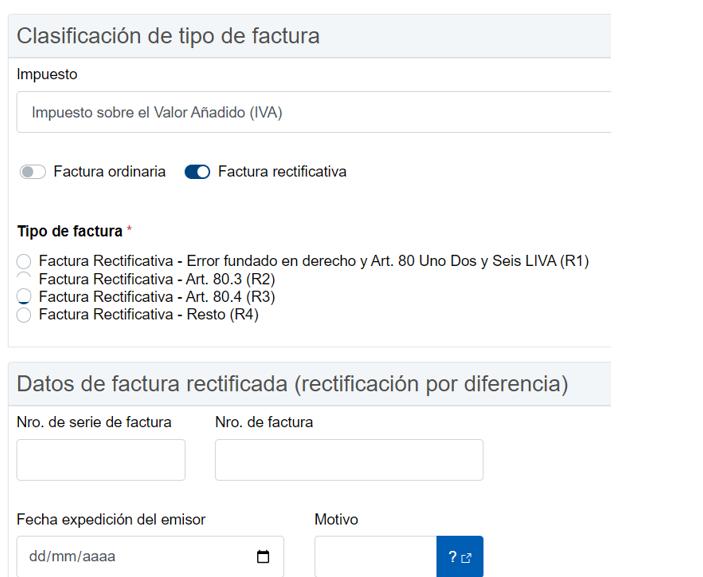This screenshot has width=703, height=577.
Task: Click the Nro. de serie de factura field
Action: 101,460
